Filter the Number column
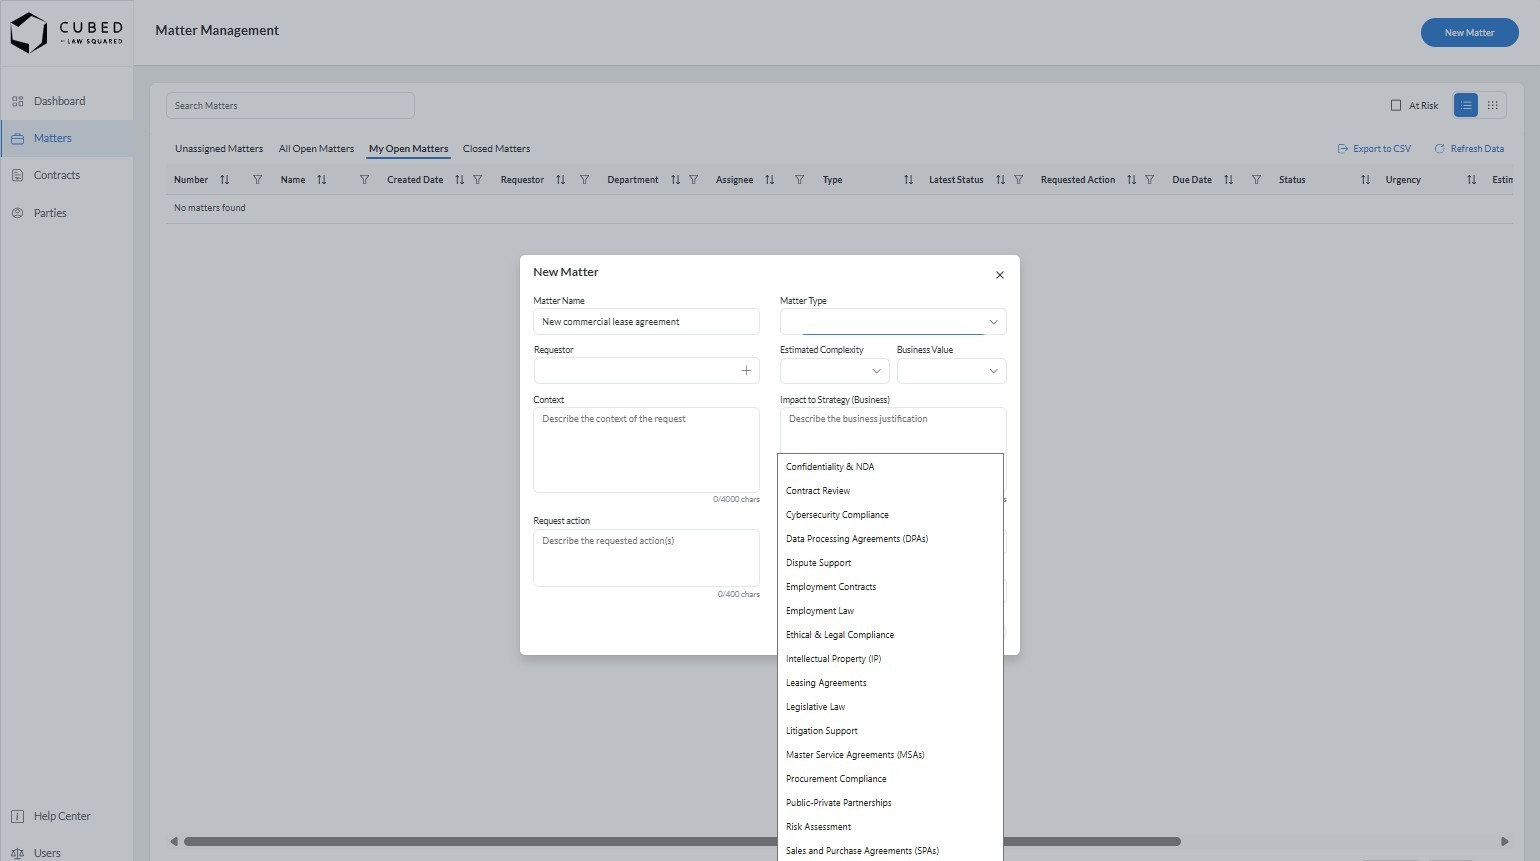The width and height of the screenshot is (1540, 861). pyautogui.click(x=258, y=180)
